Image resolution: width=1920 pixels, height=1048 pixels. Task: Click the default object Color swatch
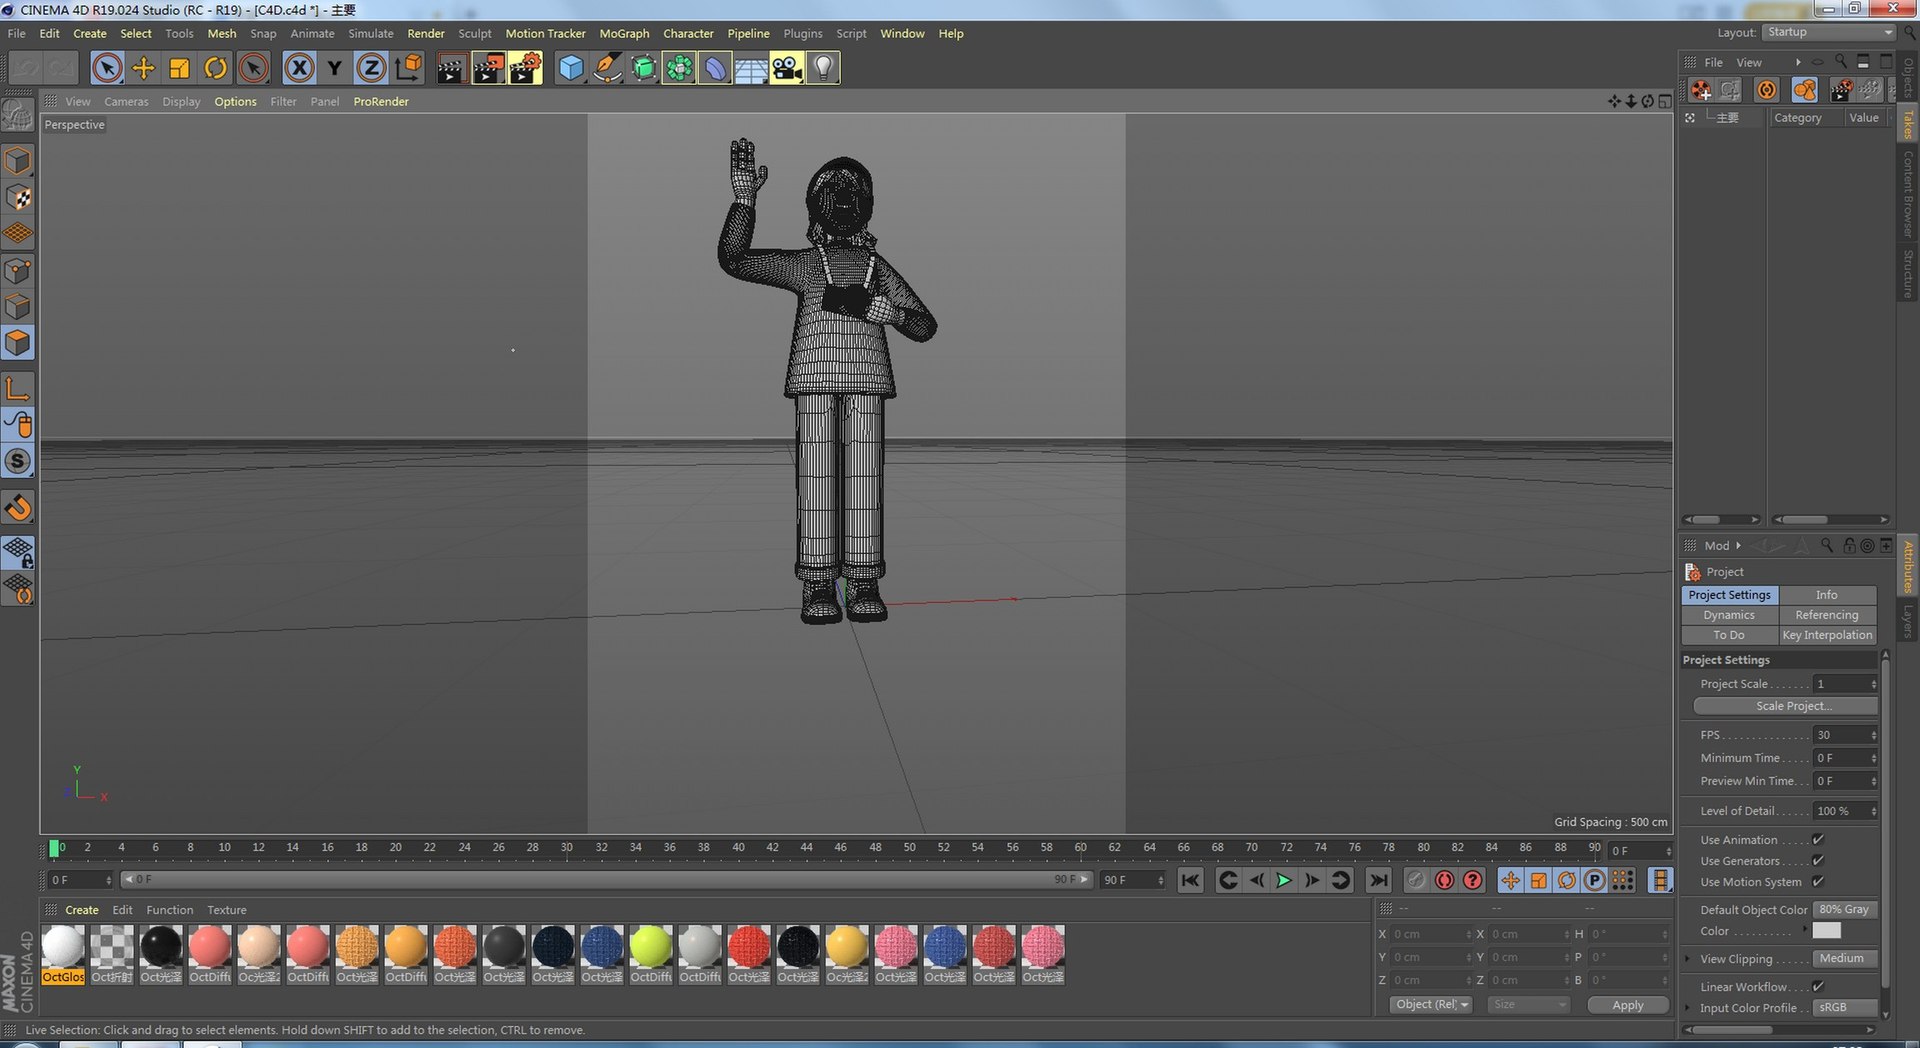pos(1826,930)
